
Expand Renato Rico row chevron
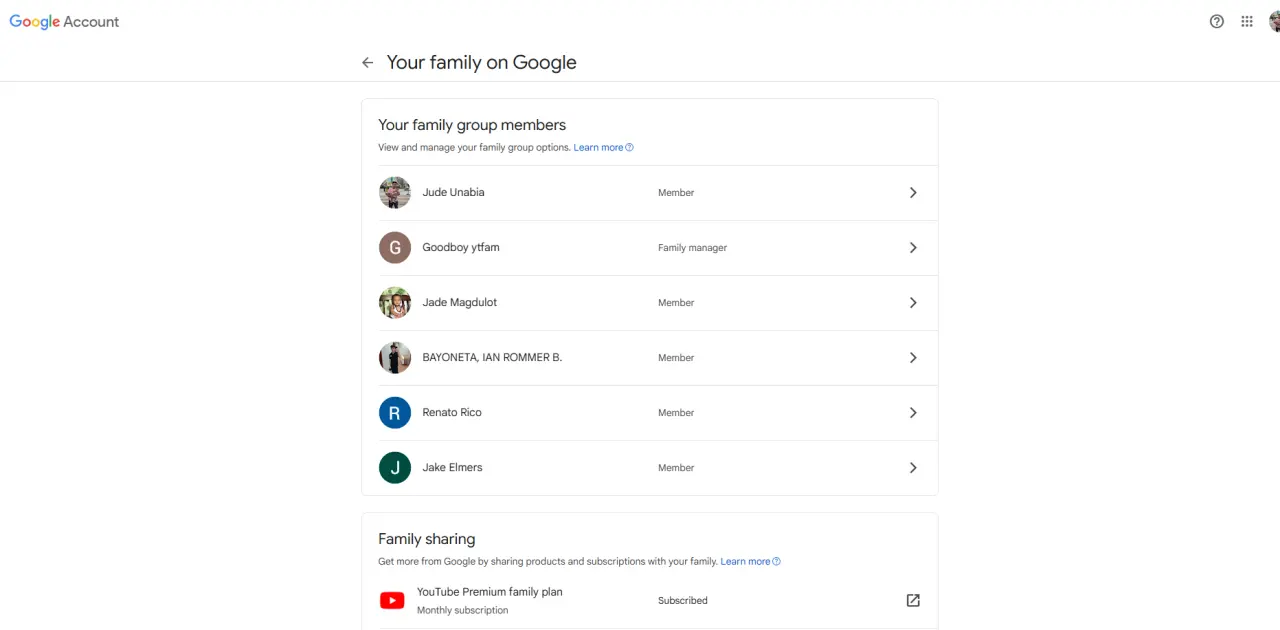tap(913, 413)
